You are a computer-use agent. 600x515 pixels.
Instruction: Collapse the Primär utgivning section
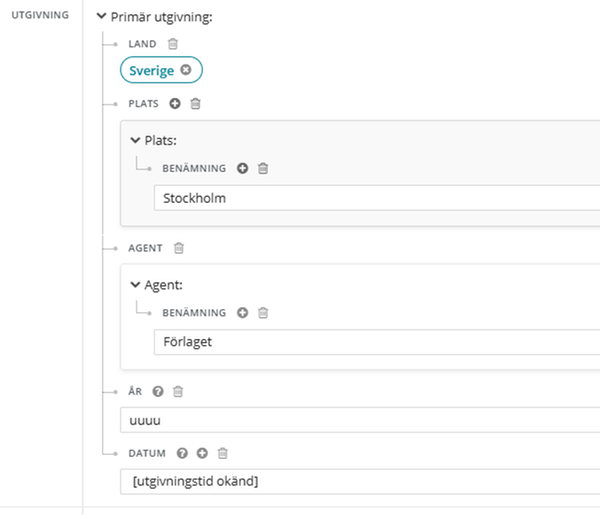pyautogui.click(x=101, y=17)
